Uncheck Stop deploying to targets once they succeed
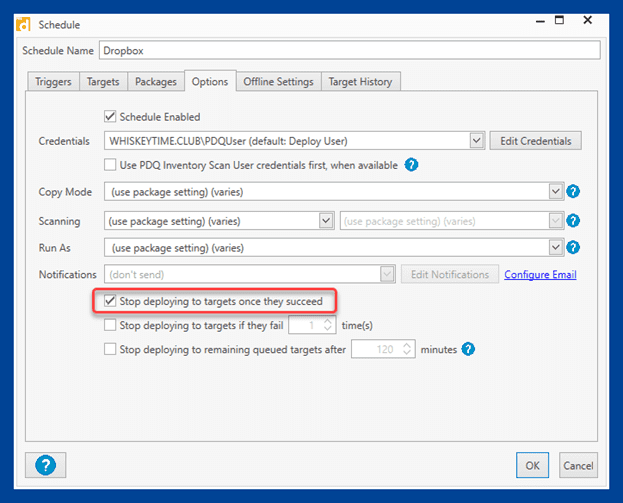Image resolution: width=623 pixels, height=503 pixels. (x=110, y=301)
